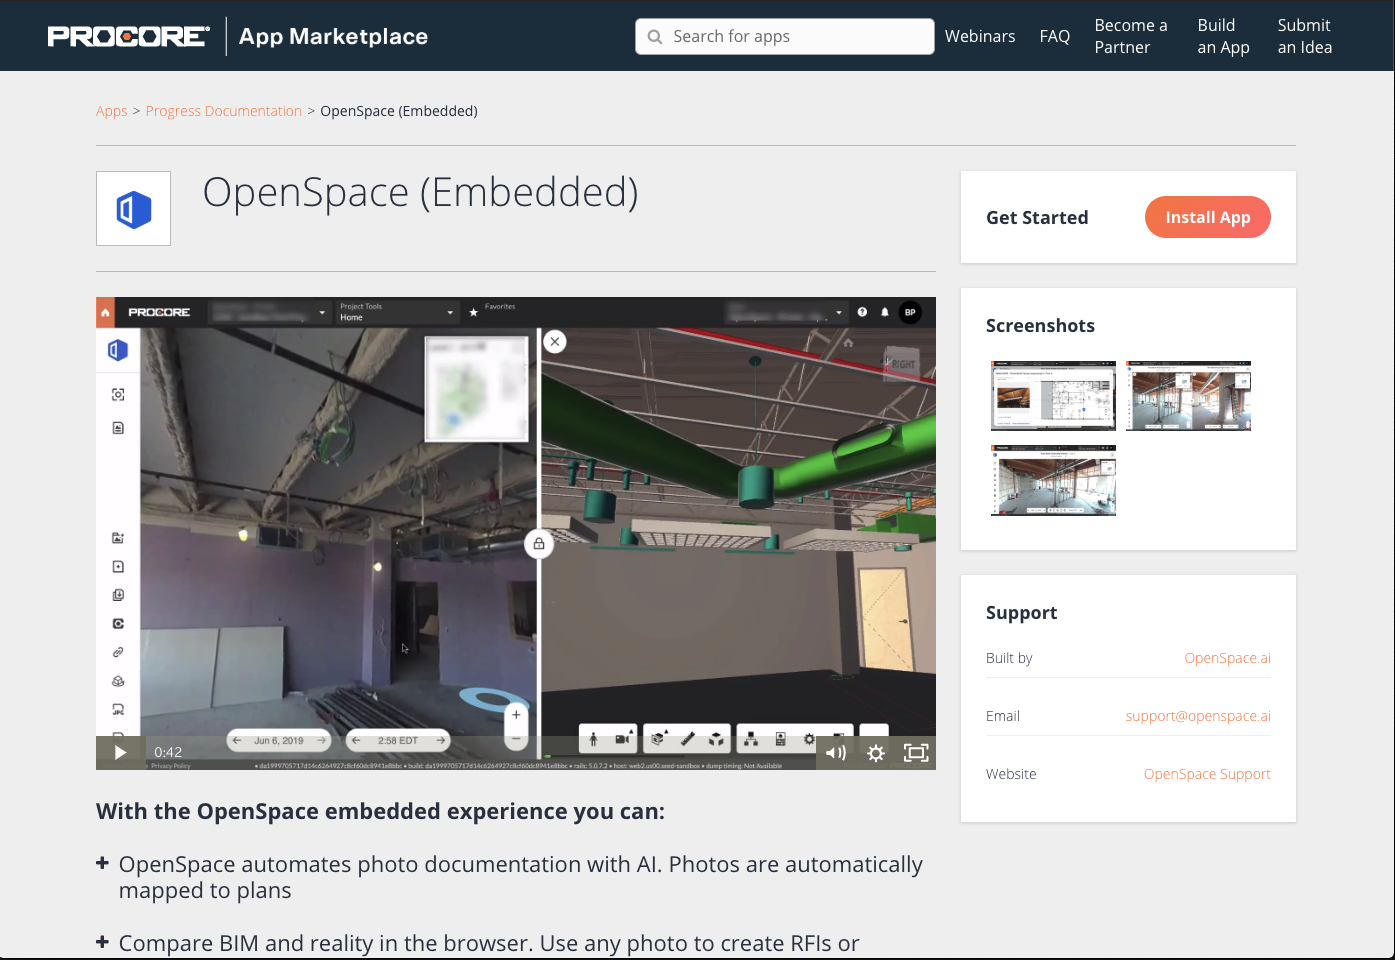Click the image sidebar icon

click(118, 538)
